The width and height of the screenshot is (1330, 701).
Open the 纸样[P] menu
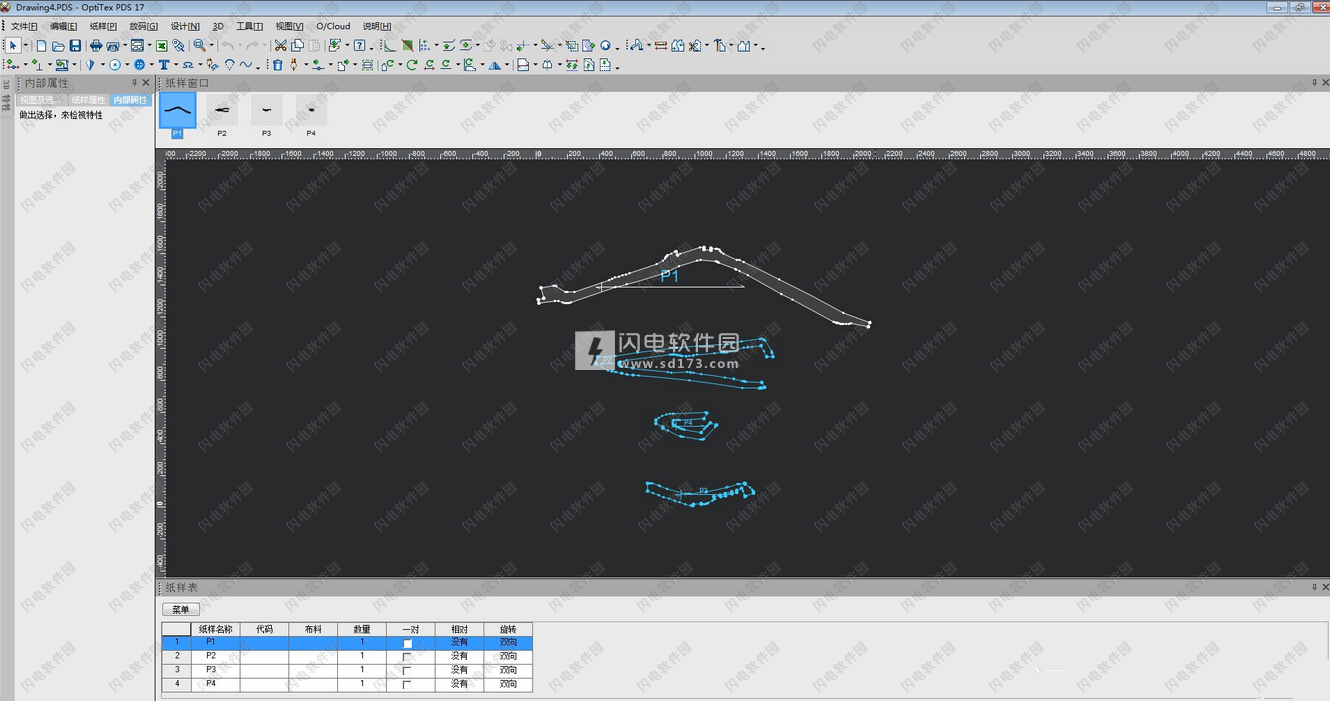[103, 26]
